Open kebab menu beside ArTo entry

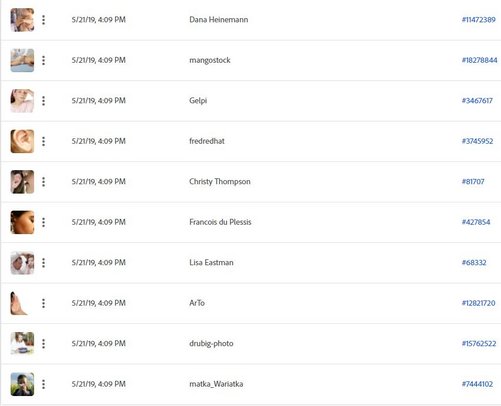tap(43, 303)
